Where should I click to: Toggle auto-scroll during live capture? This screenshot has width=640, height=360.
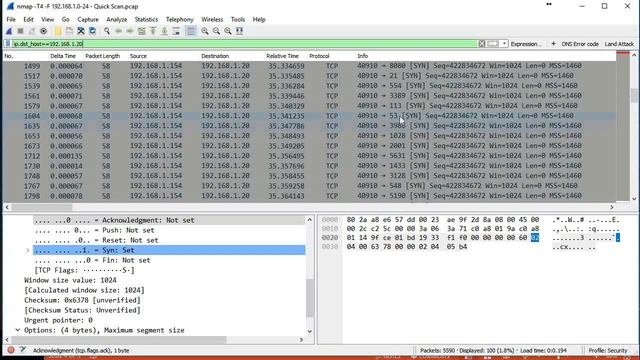(x=176, y=31)
